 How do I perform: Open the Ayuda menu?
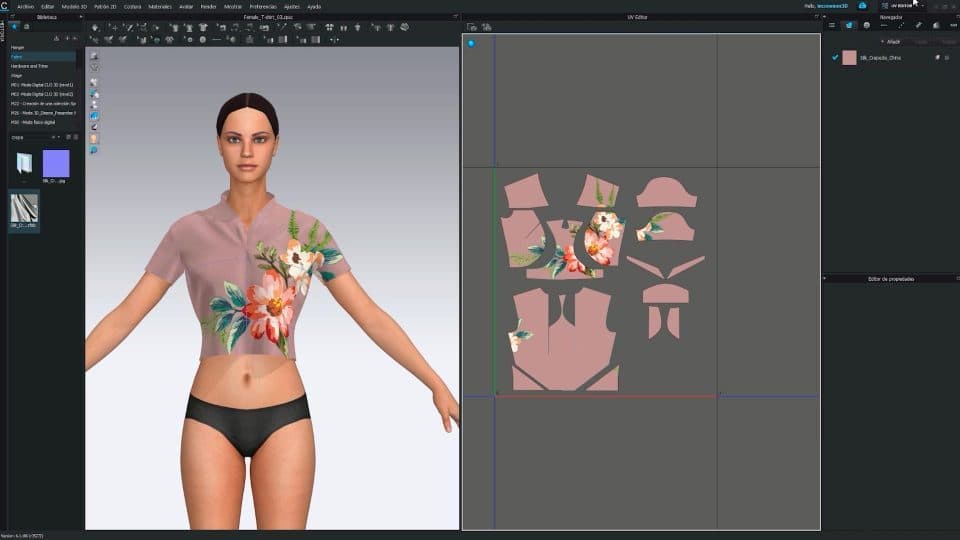314,6
